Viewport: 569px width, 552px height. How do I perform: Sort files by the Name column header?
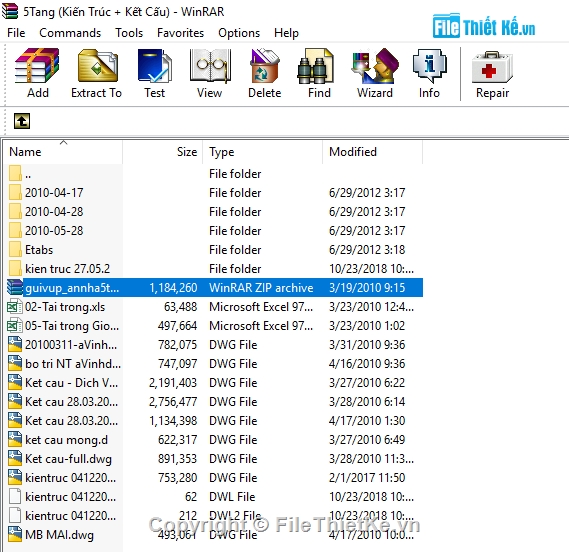(x=63, y=152)
